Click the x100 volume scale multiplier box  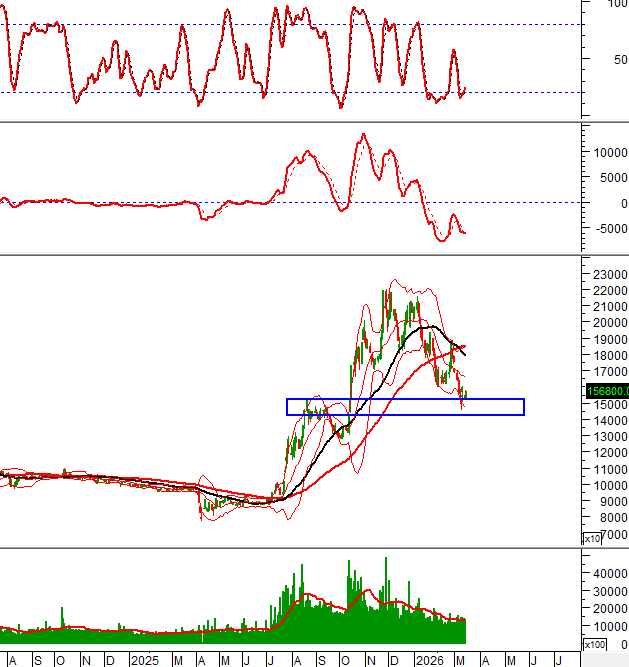click(594, 644)
